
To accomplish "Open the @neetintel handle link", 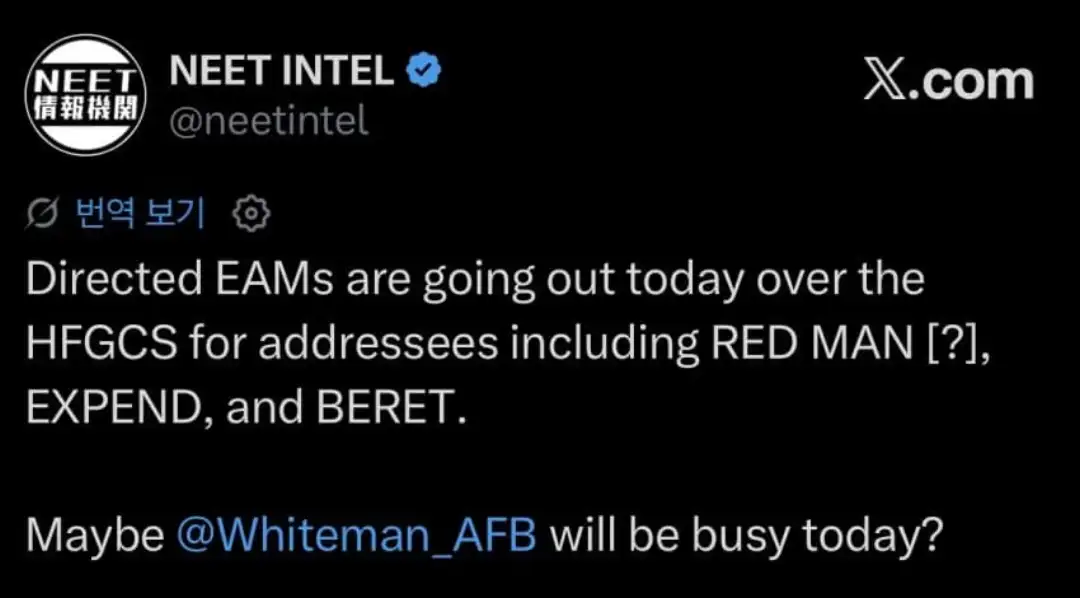I will tap(270, 121).
